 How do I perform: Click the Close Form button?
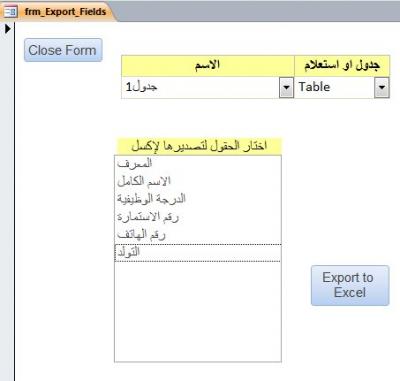coord(63,50)
